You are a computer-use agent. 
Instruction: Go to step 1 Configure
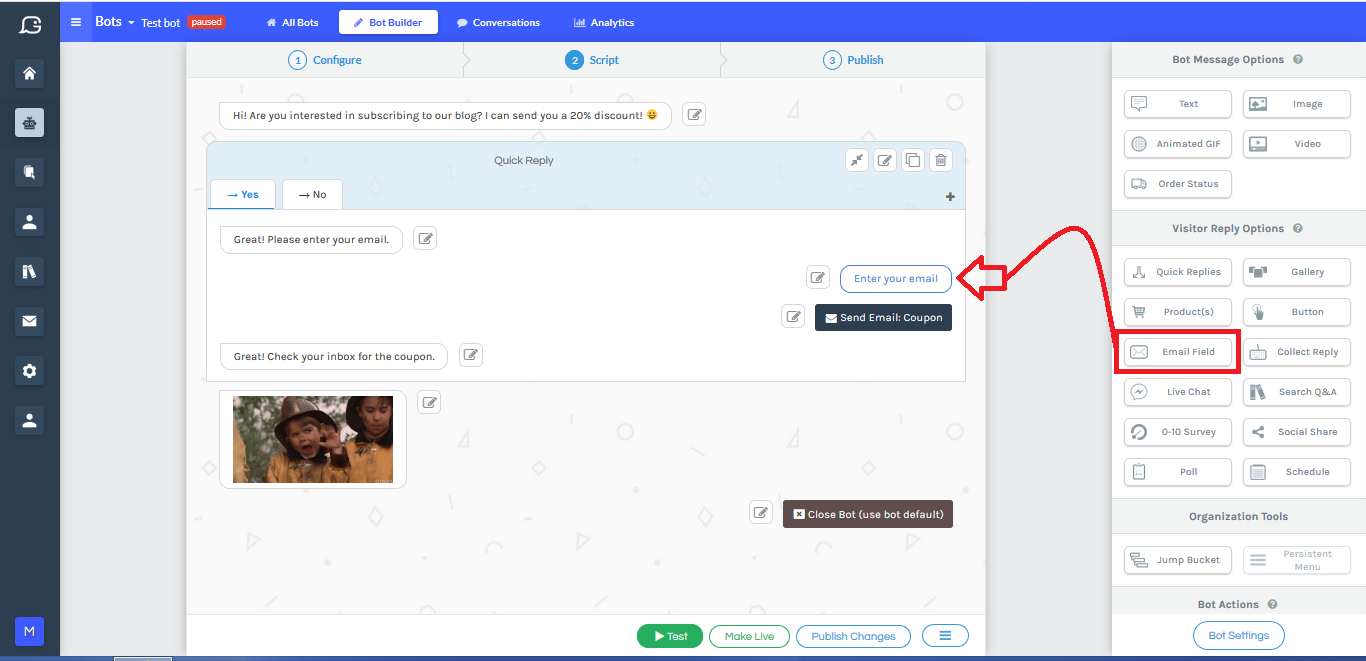click(325, 60)
